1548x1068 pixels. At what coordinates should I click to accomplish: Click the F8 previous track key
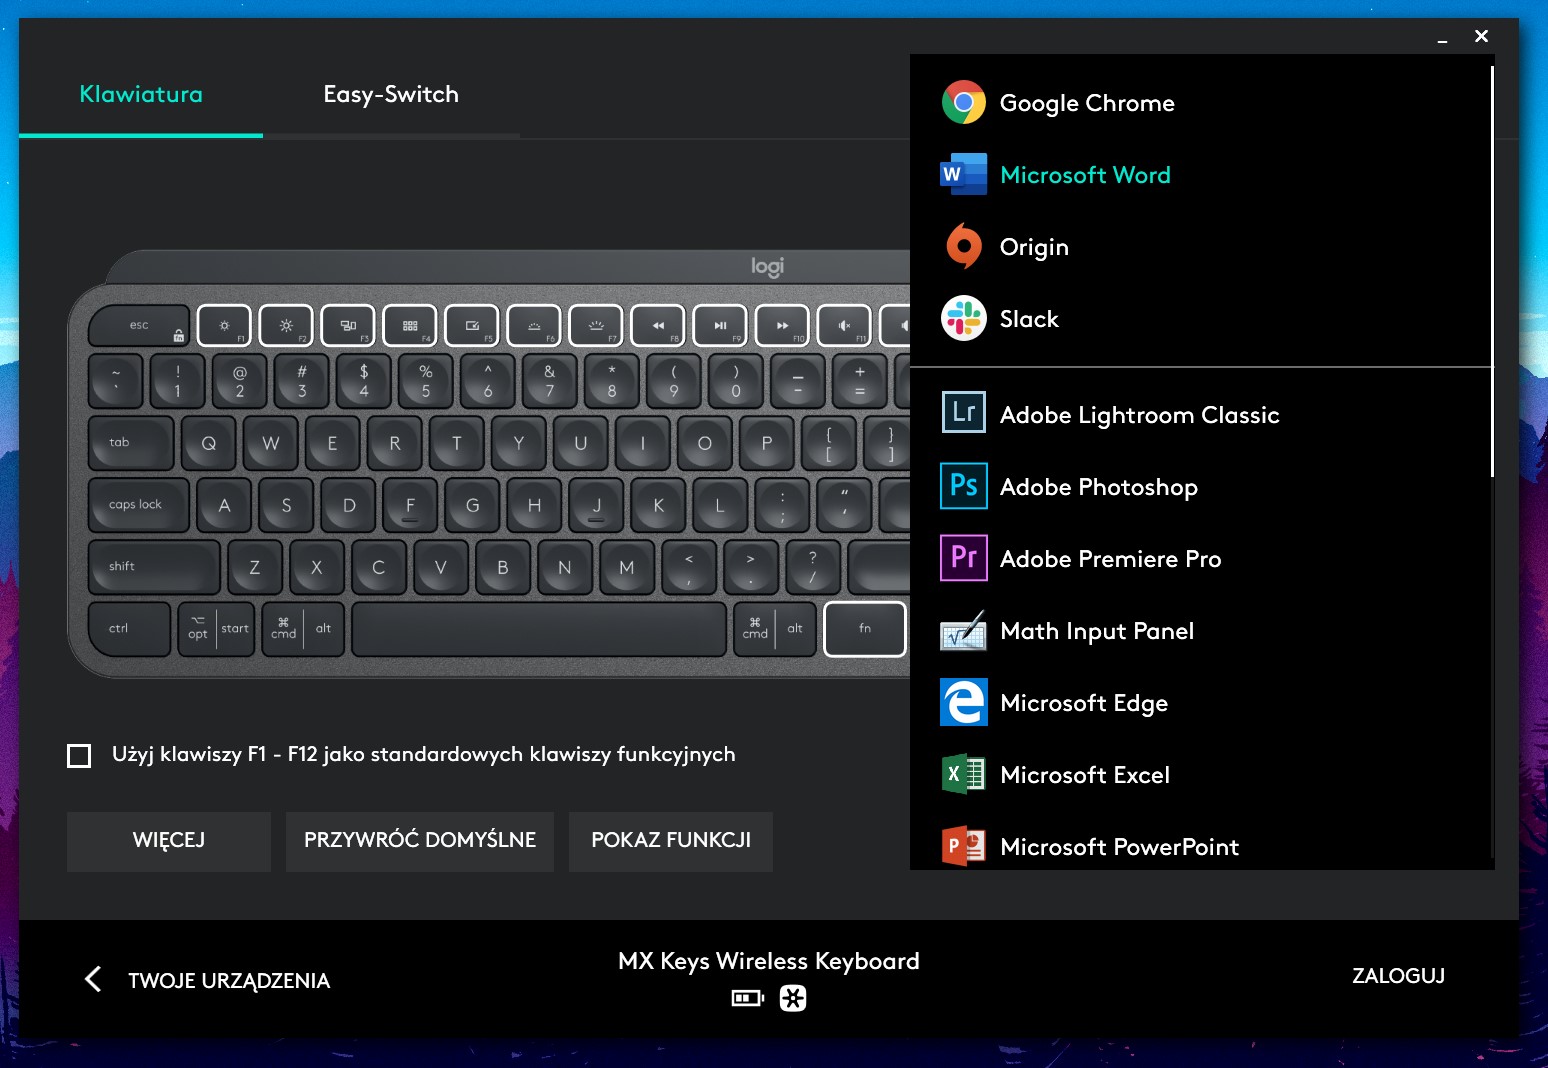click(658, 326)
